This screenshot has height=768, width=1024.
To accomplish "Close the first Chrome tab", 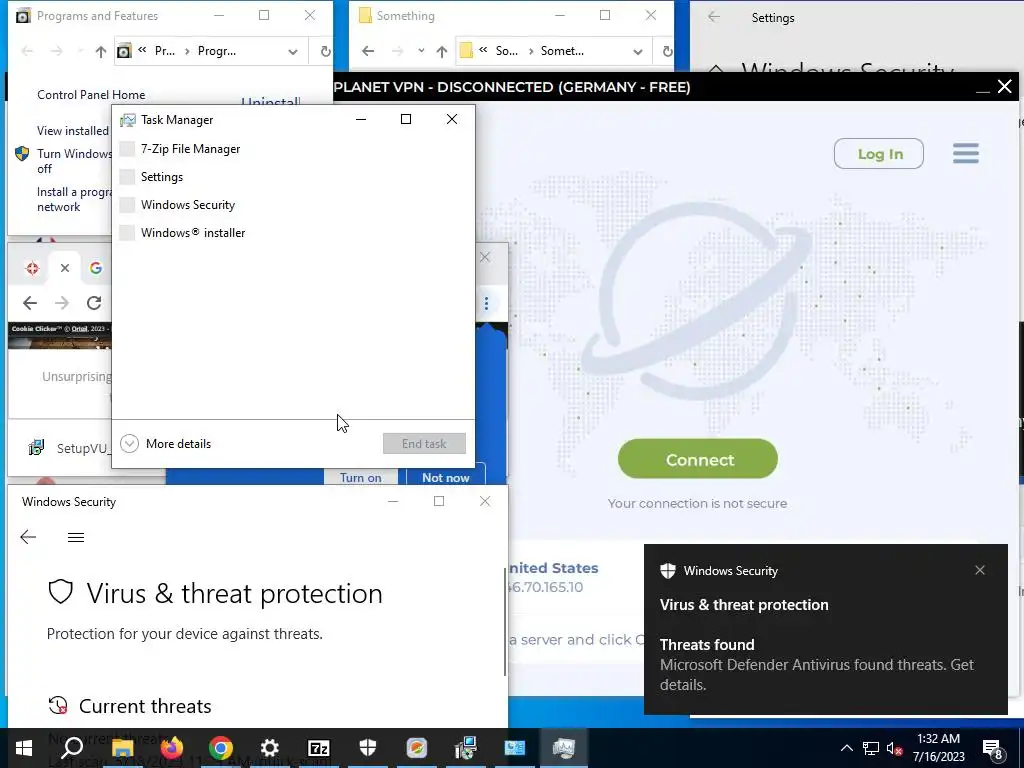I will [65, 268].
